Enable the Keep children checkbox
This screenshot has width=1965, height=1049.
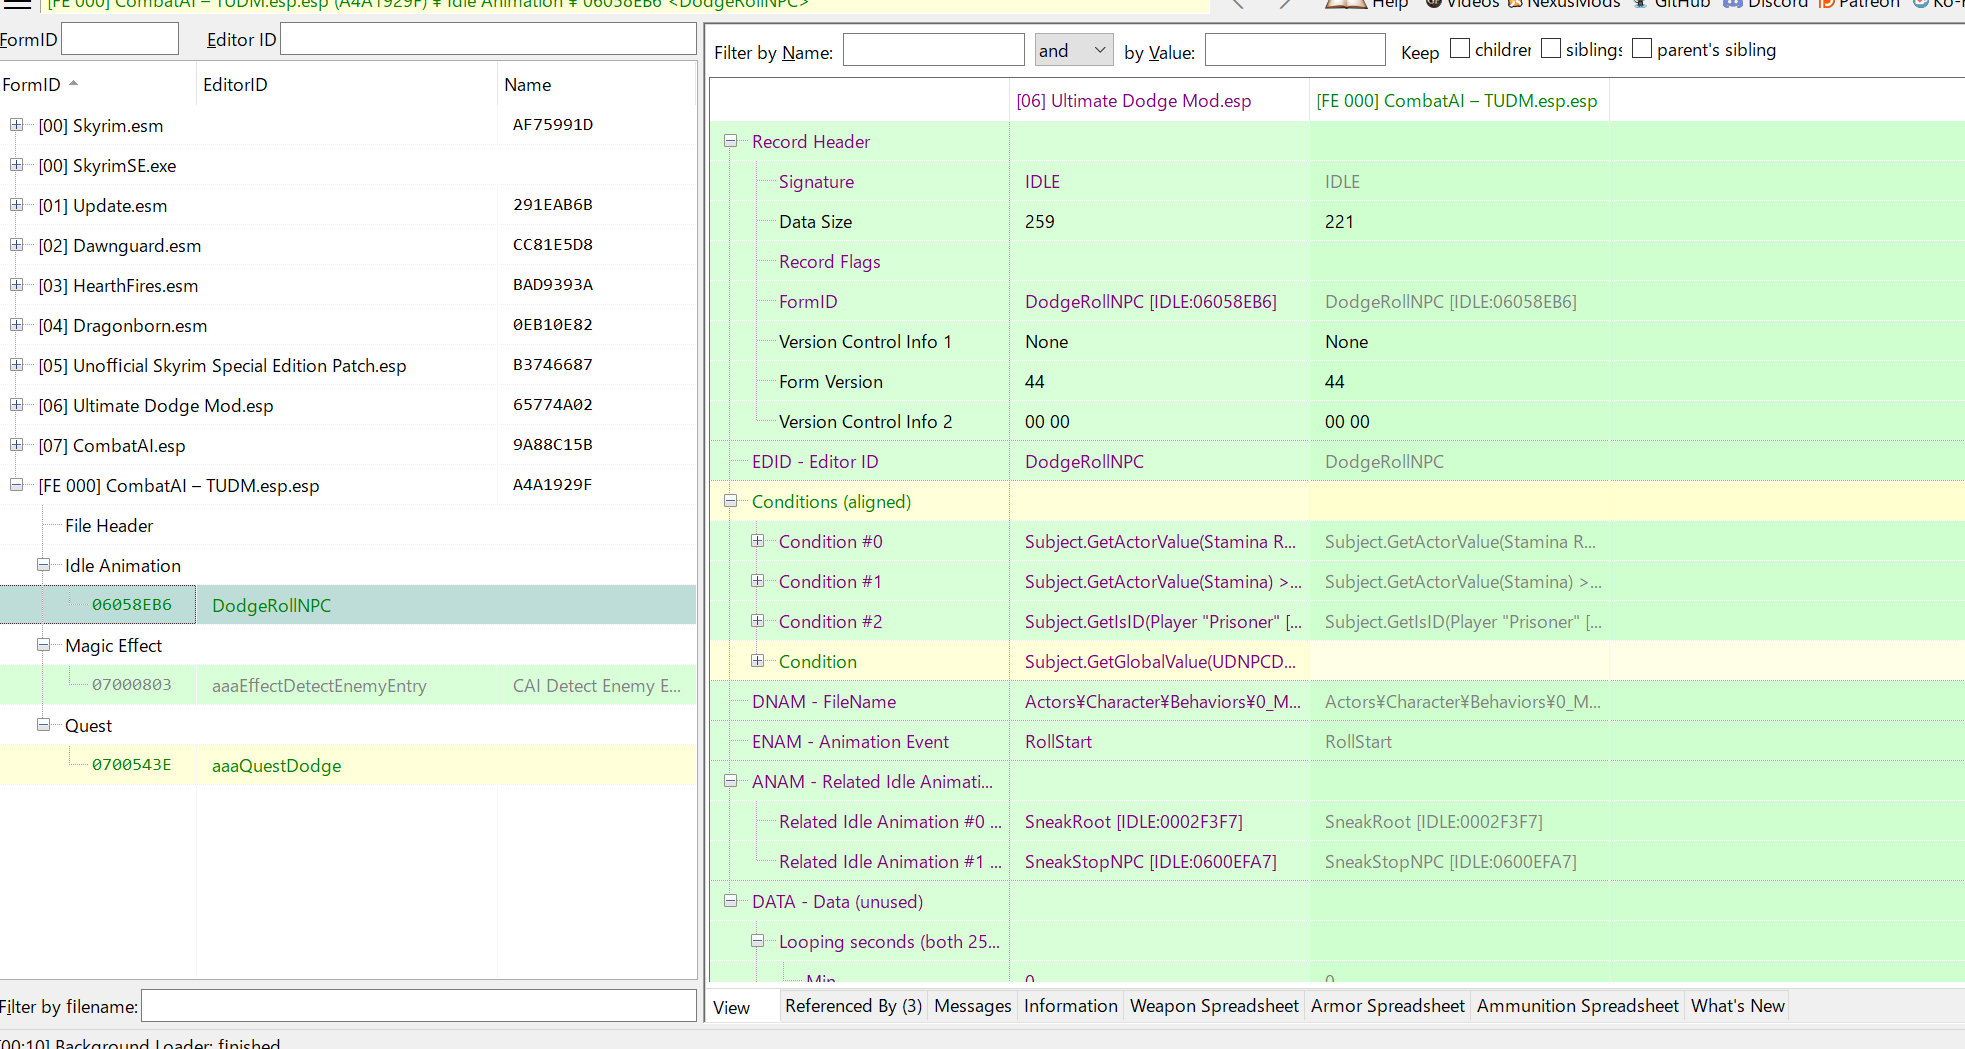click(1460, 49)
